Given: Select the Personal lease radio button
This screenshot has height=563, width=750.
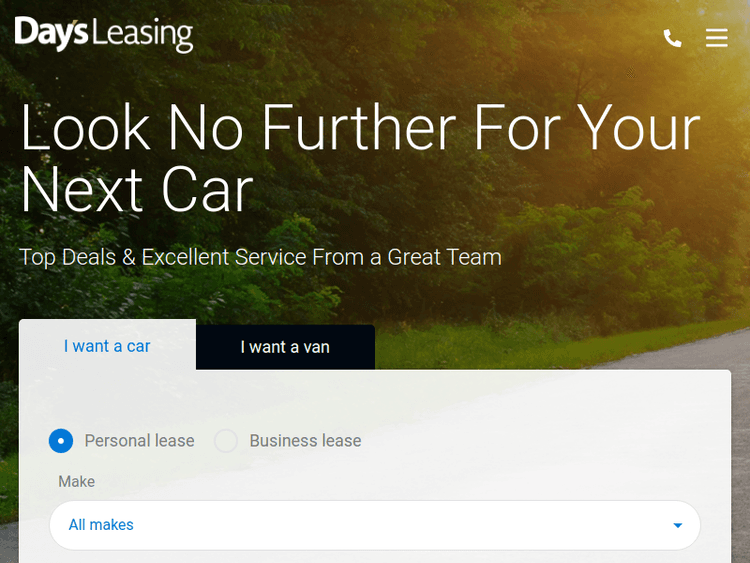Looking at the screenshot, I should coord(61,441).
